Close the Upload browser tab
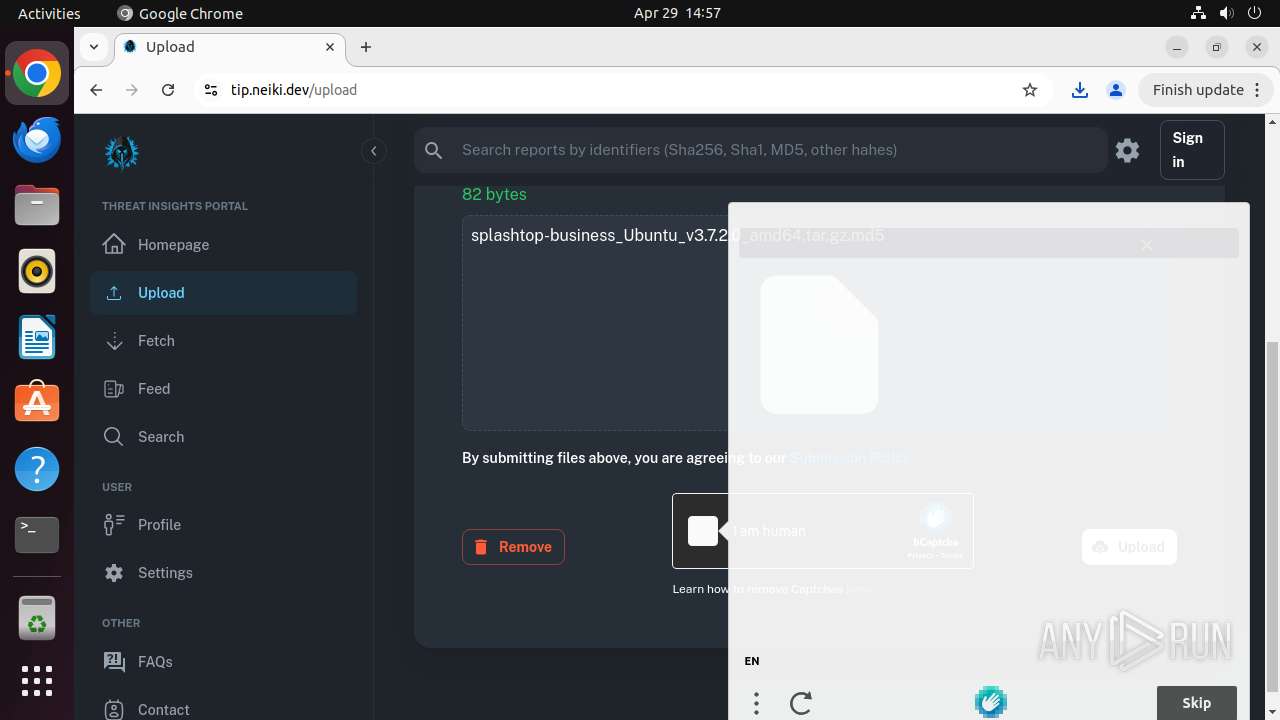The height and width of the screenshot is (720, 1280). [330, 47]
